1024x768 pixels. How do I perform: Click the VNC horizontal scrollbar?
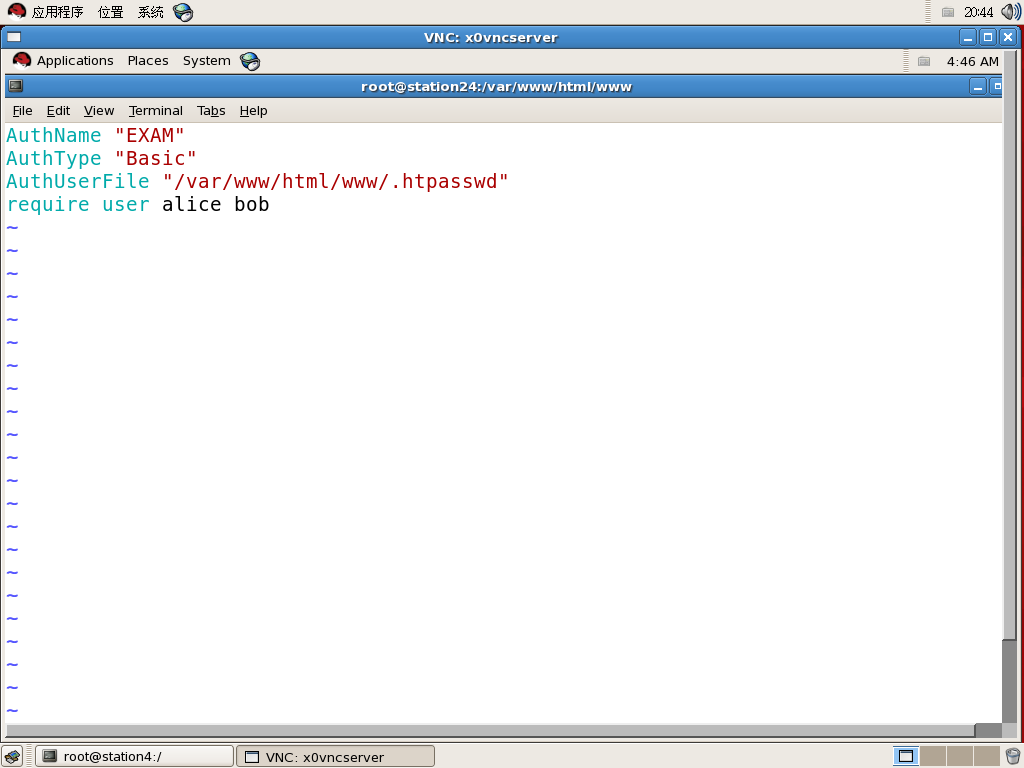tap(490, 730)
